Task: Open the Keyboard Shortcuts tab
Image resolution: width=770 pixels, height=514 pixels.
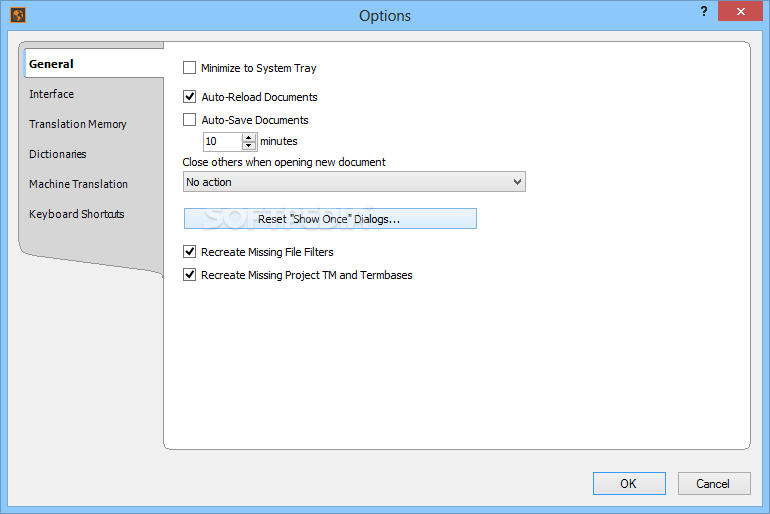Action: point(77,214)
